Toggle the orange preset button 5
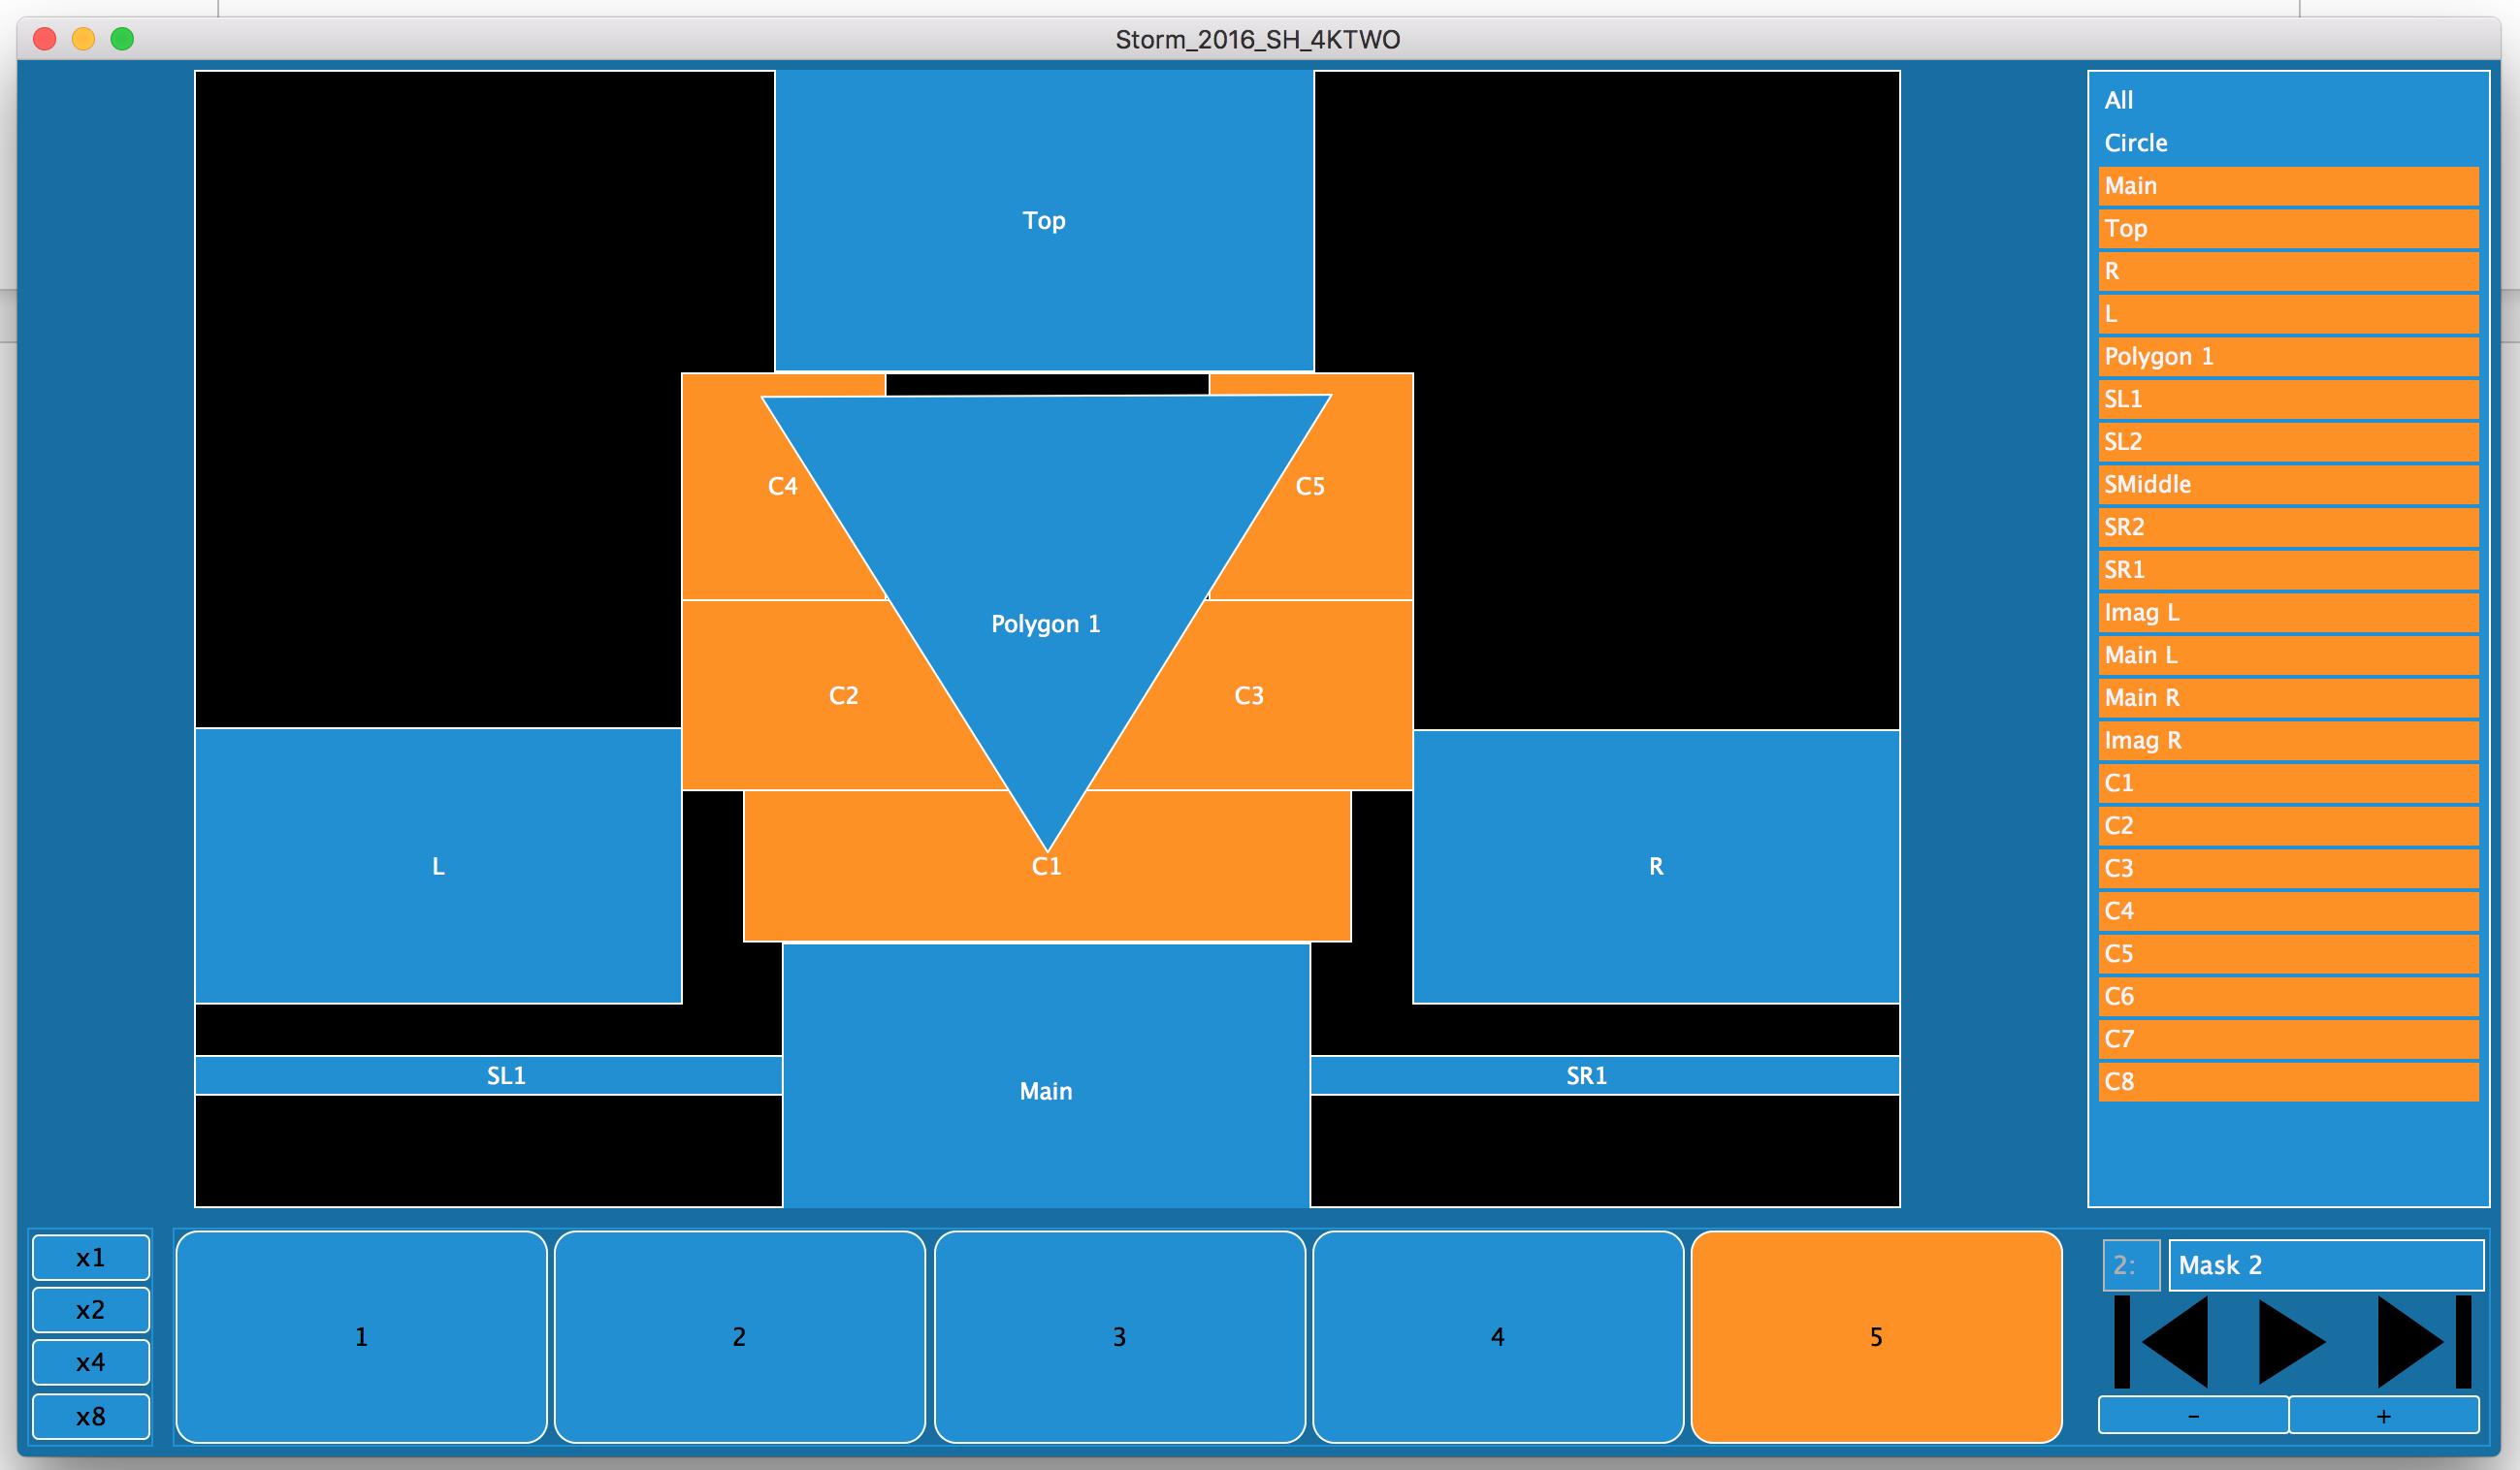 point(1875,1336)
